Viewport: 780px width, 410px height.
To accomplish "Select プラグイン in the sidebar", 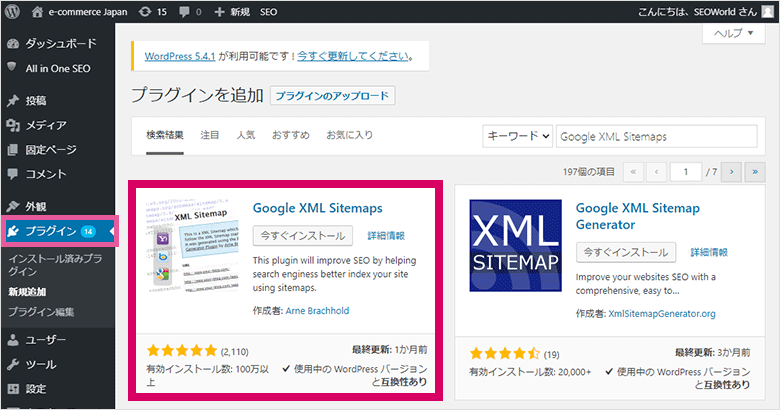I will coord(59,231).
